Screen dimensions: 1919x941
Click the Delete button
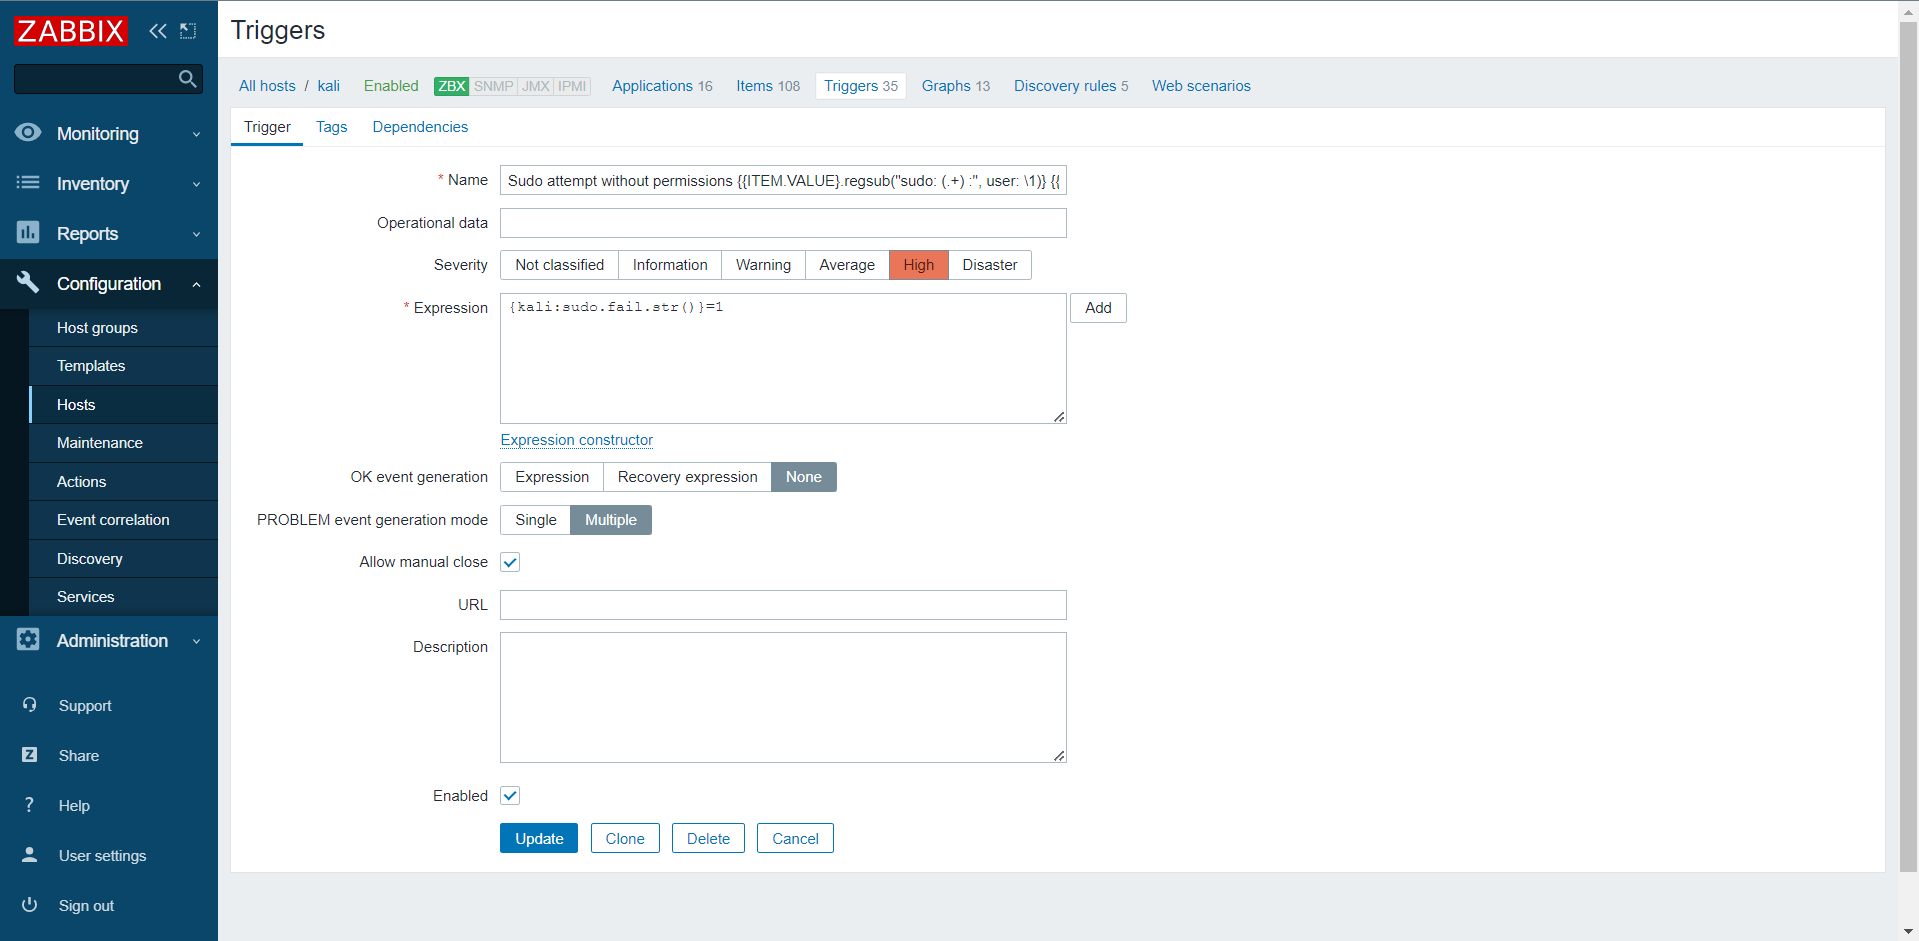click(x=708, y=838)
